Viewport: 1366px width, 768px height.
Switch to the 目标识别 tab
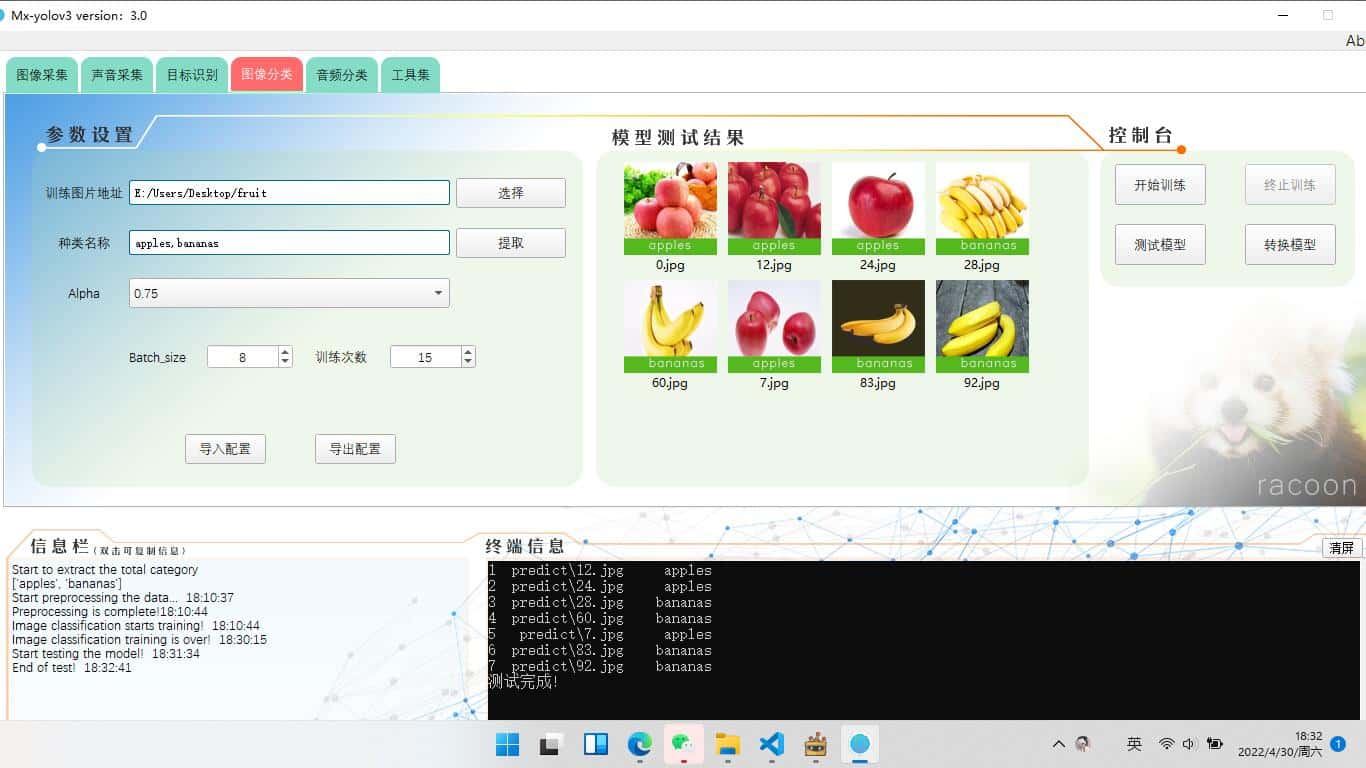click(191, 73)
